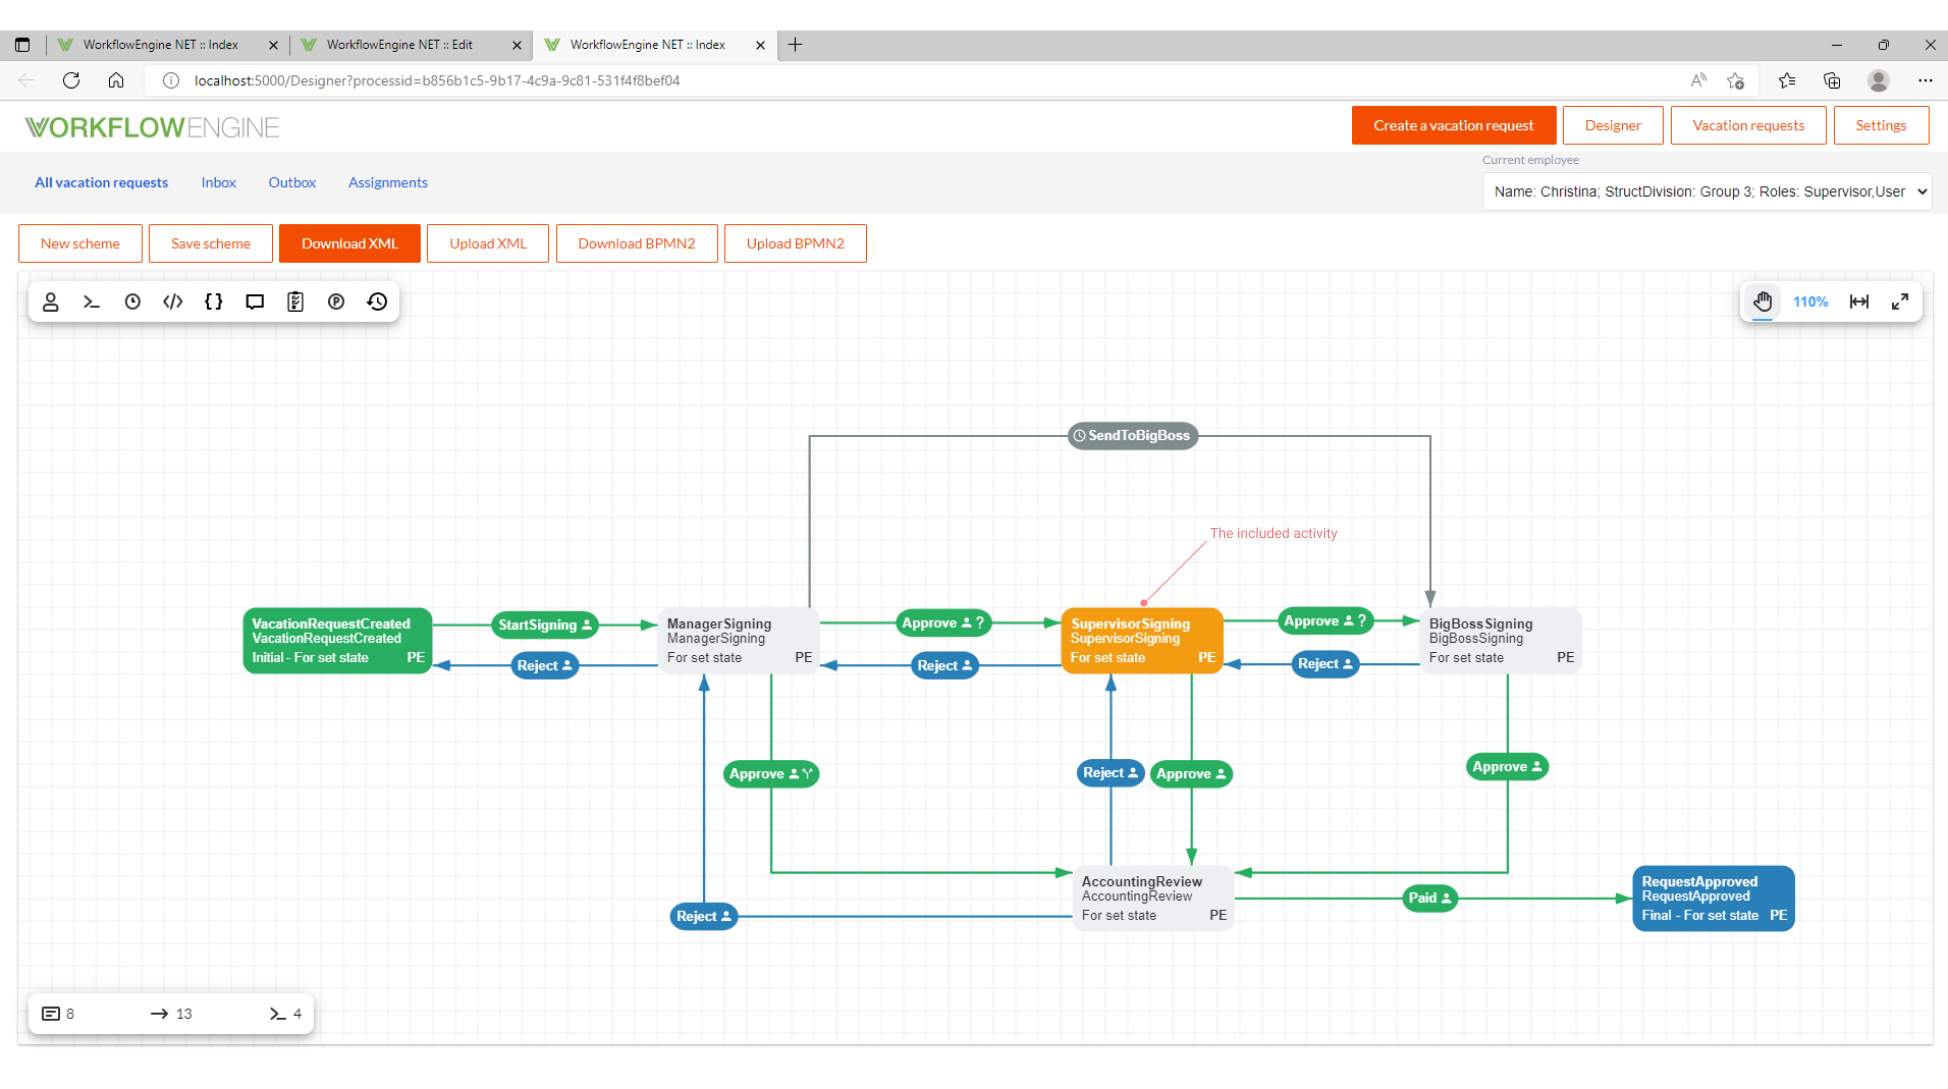The width and height of the screenshot is (1948, 1089).
Task: Click the fit-to-width icon
Action: (1859, 302)
